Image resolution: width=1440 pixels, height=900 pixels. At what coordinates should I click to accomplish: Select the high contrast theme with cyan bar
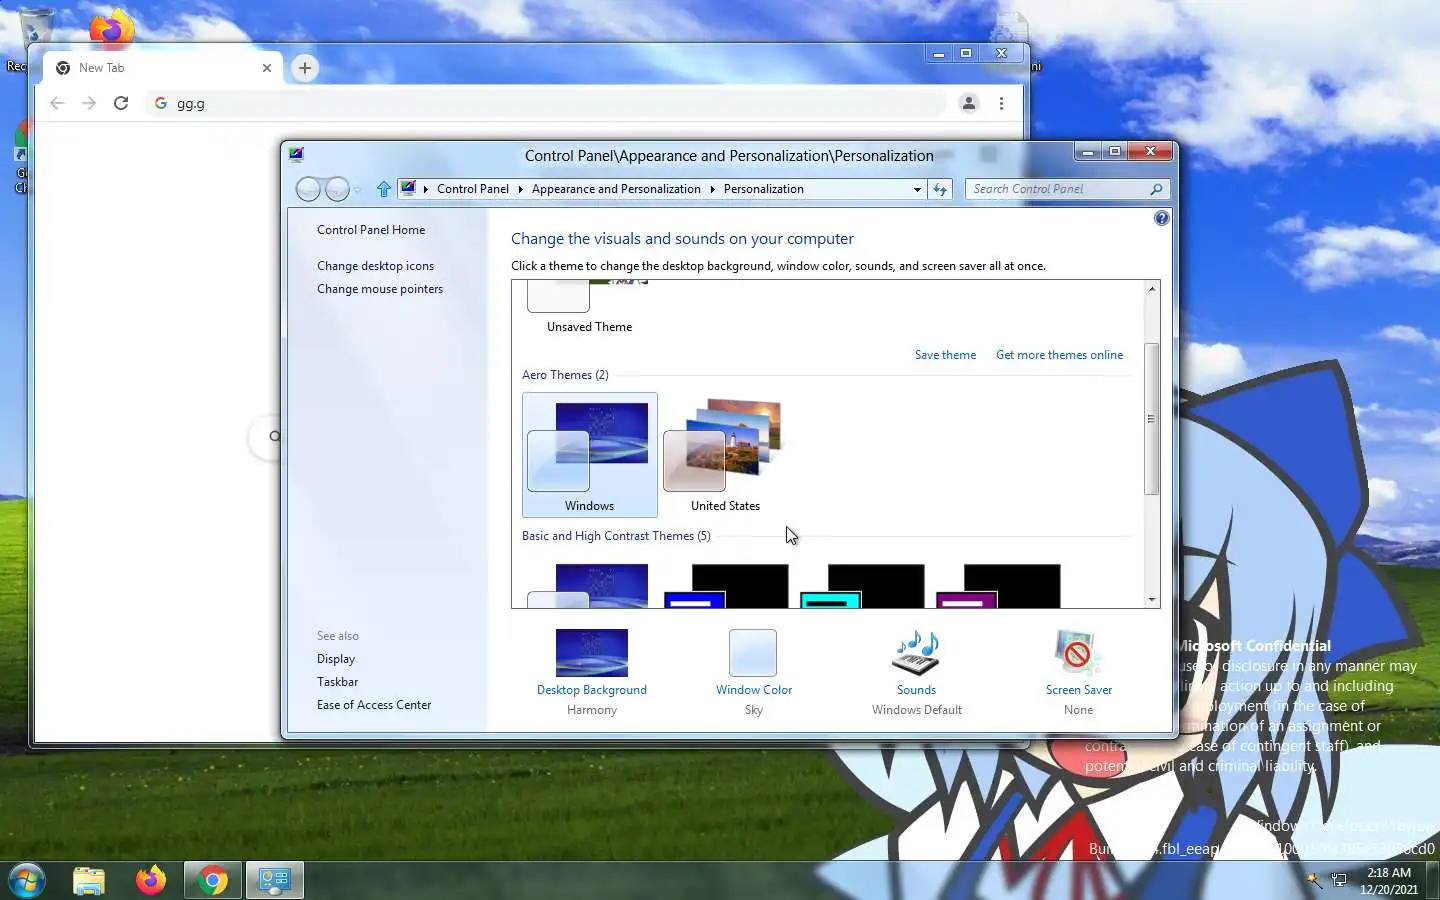(x=862, y=586)
